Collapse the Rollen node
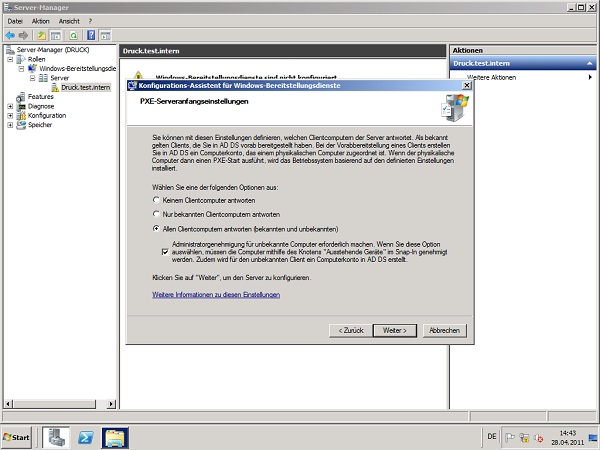Image resolution: width=600 pixels, height=450 pixels. (x=10, y=59)
